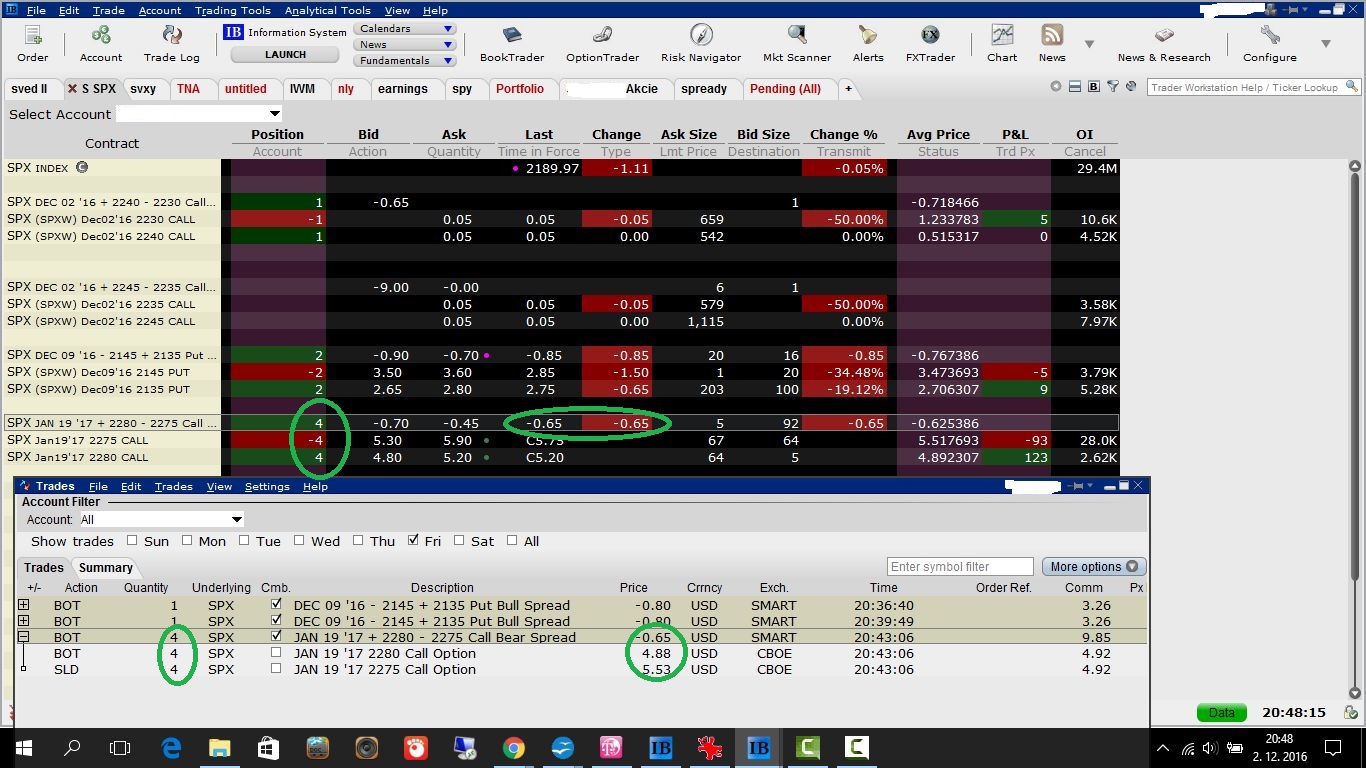Check the Wed box in Show trades
This screenshot has height=768, width=1366.
(x=298, y=541)
